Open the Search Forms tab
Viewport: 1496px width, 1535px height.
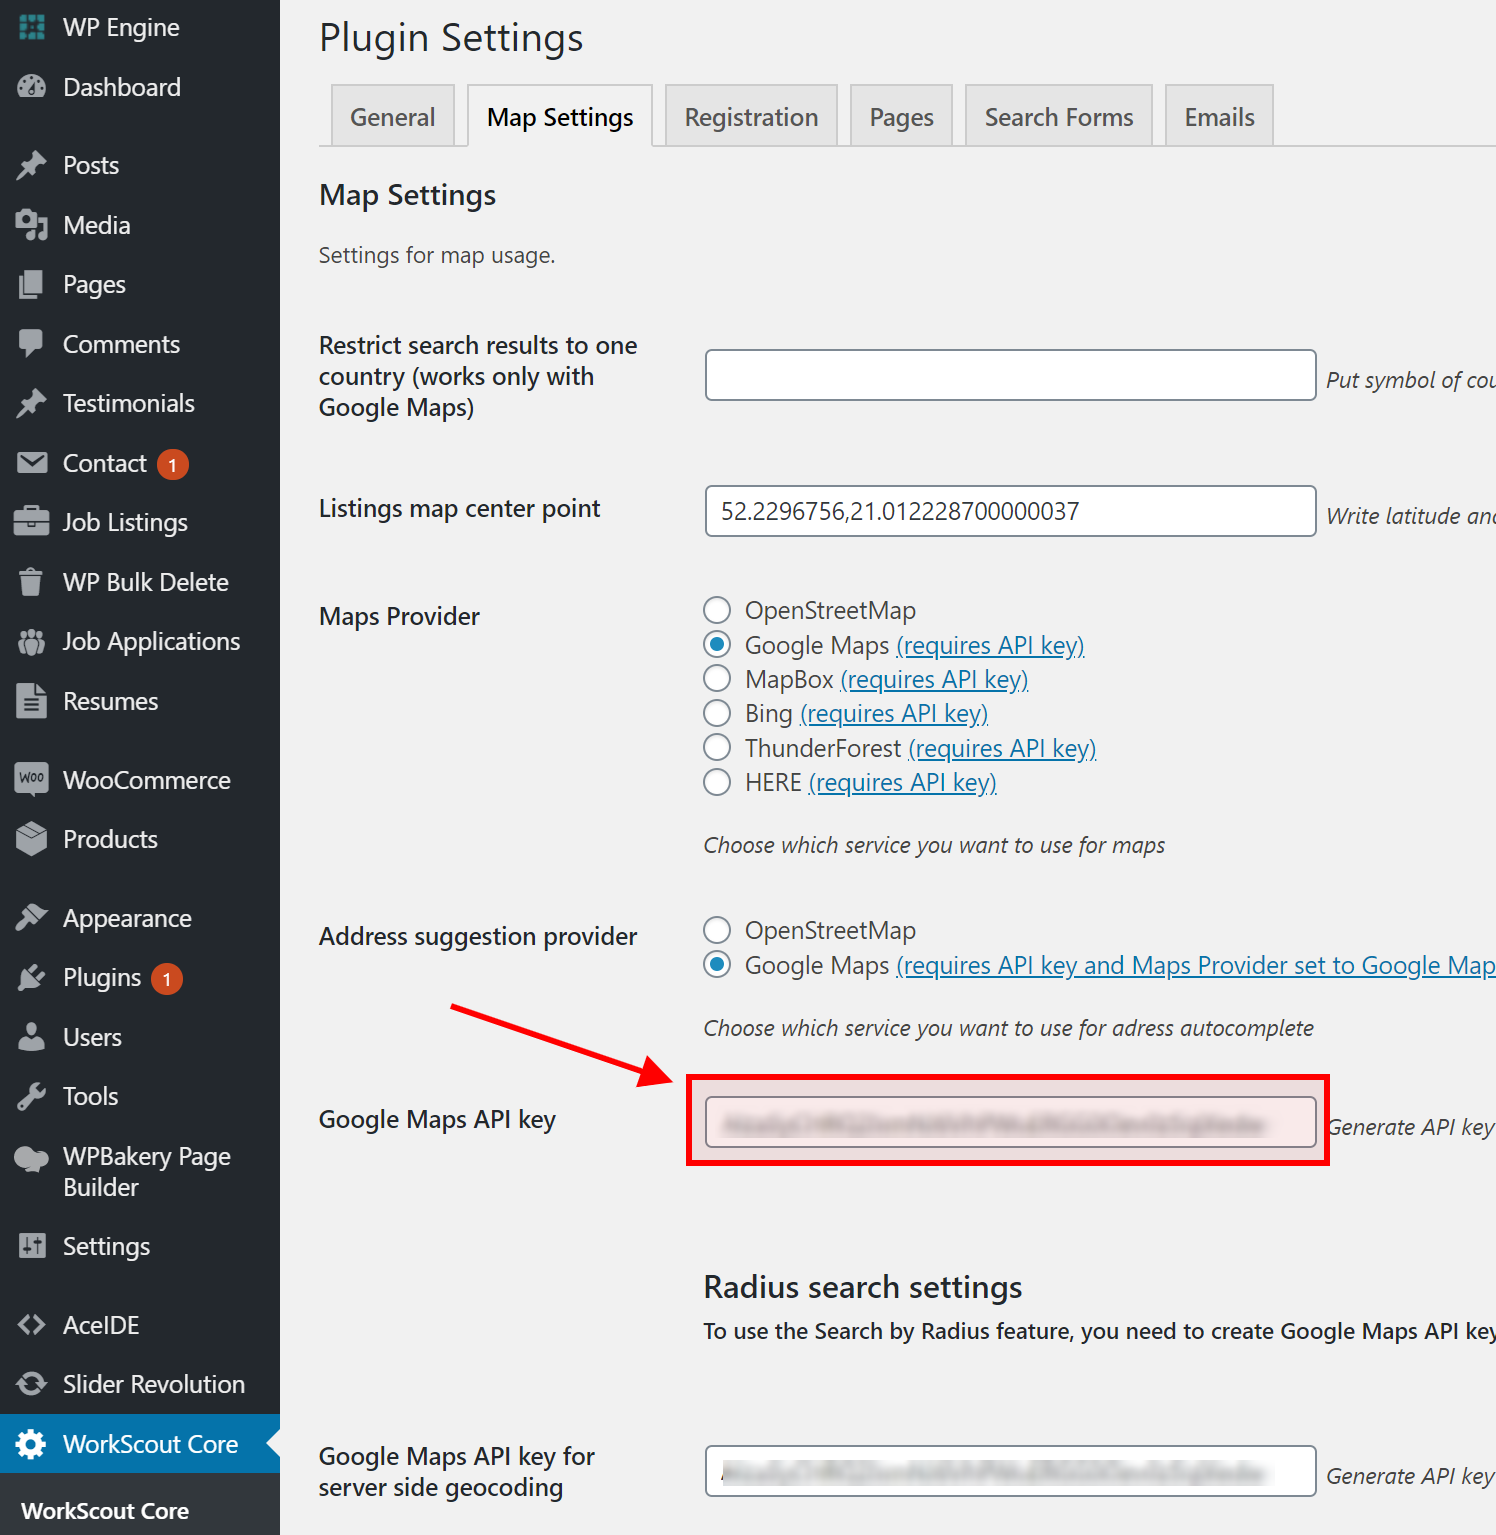pos(1058,117)
